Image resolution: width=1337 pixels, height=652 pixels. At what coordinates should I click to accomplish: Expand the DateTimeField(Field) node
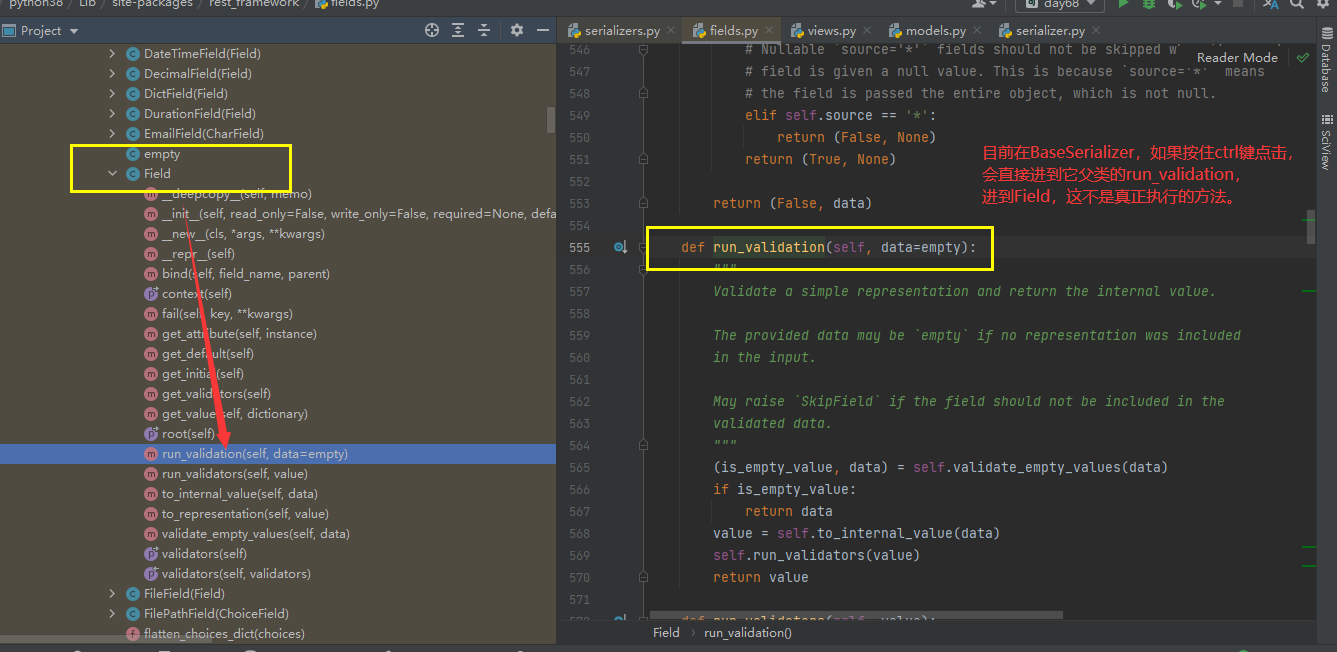(x=112, y=53)
